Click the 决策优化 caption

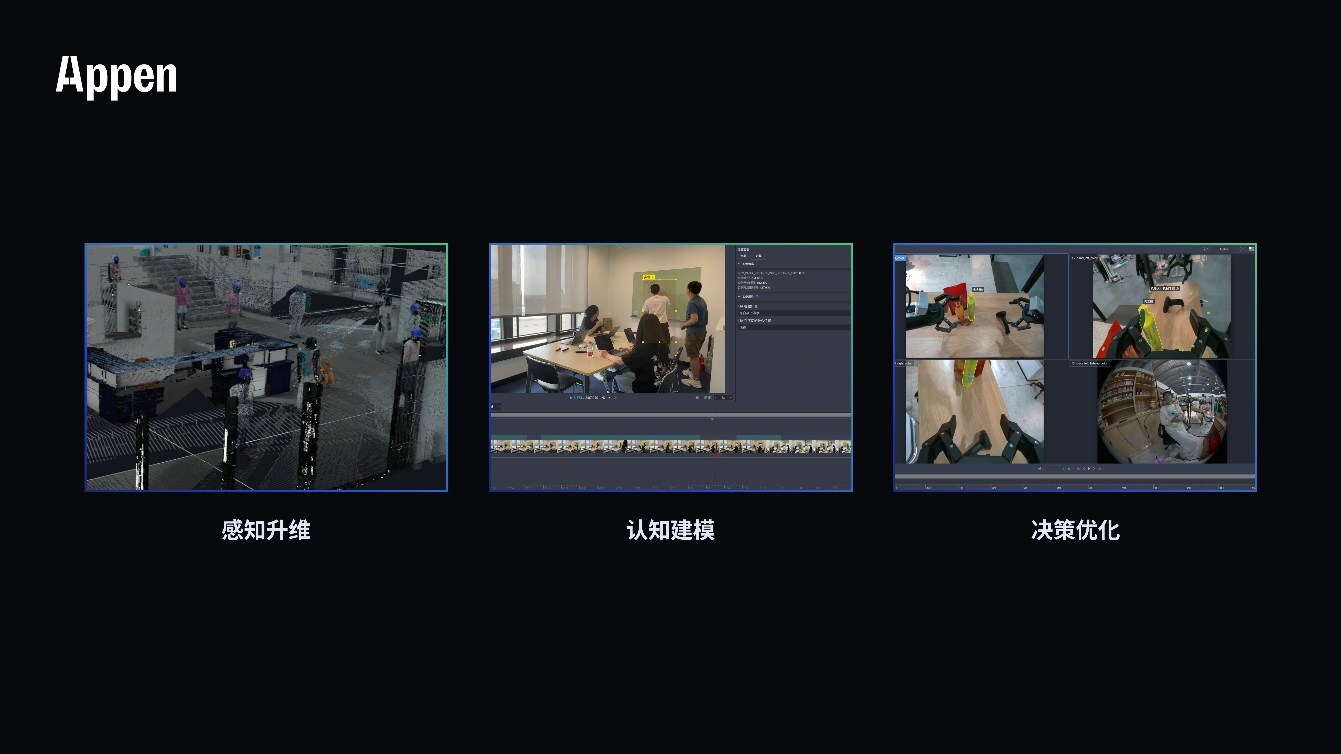[1075, 530]
